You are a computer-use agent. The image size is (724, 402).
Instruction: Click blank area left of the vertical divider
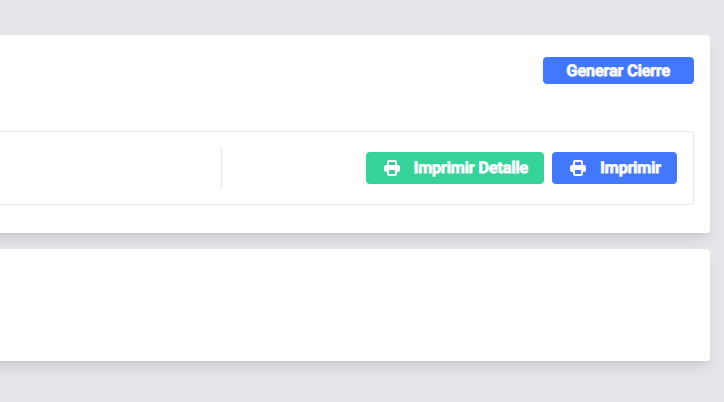click(110, 168)
